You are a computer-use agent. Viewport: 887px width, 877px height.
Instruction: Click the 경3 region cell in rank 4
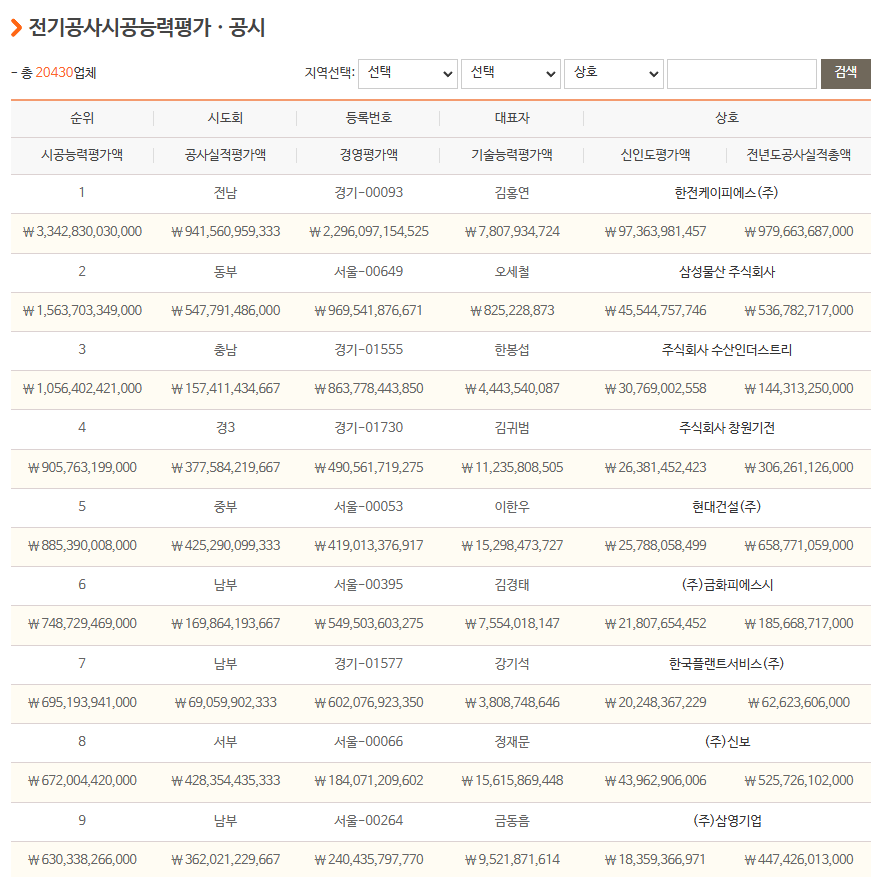tap(225, 428)
